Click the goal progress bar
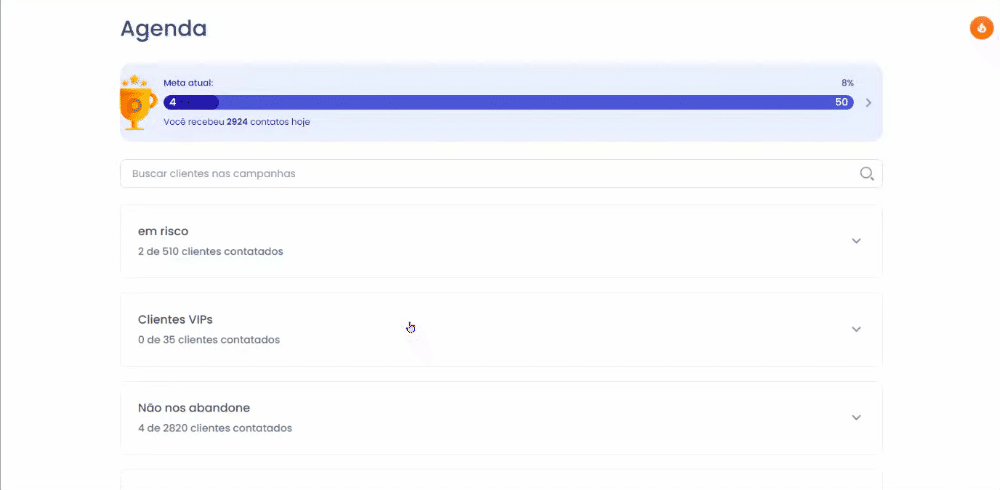The image size is (1000, 490). (x=508, y=102)
